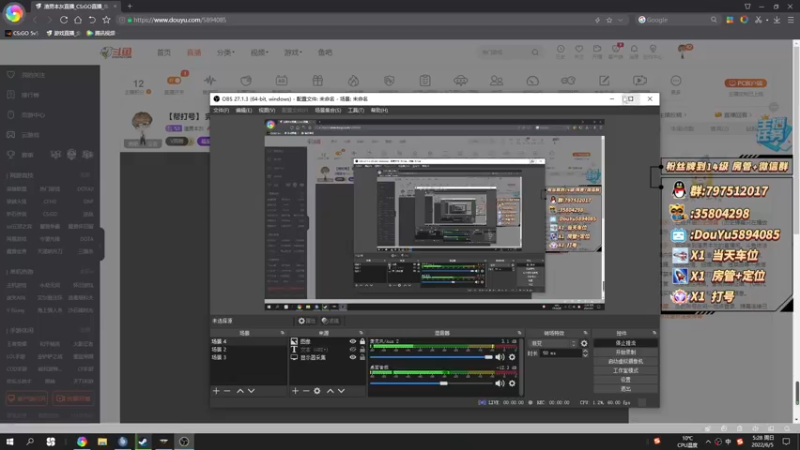Toggle visibility of 图像 source
This screenshot has height=450, width=800.
coord(353,341)
